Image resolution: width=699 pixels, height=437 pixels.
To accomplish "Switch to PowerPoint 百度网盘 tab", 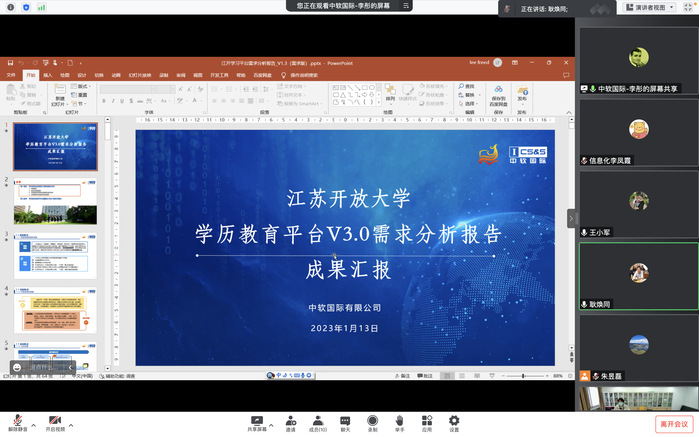I will point(262,75).
